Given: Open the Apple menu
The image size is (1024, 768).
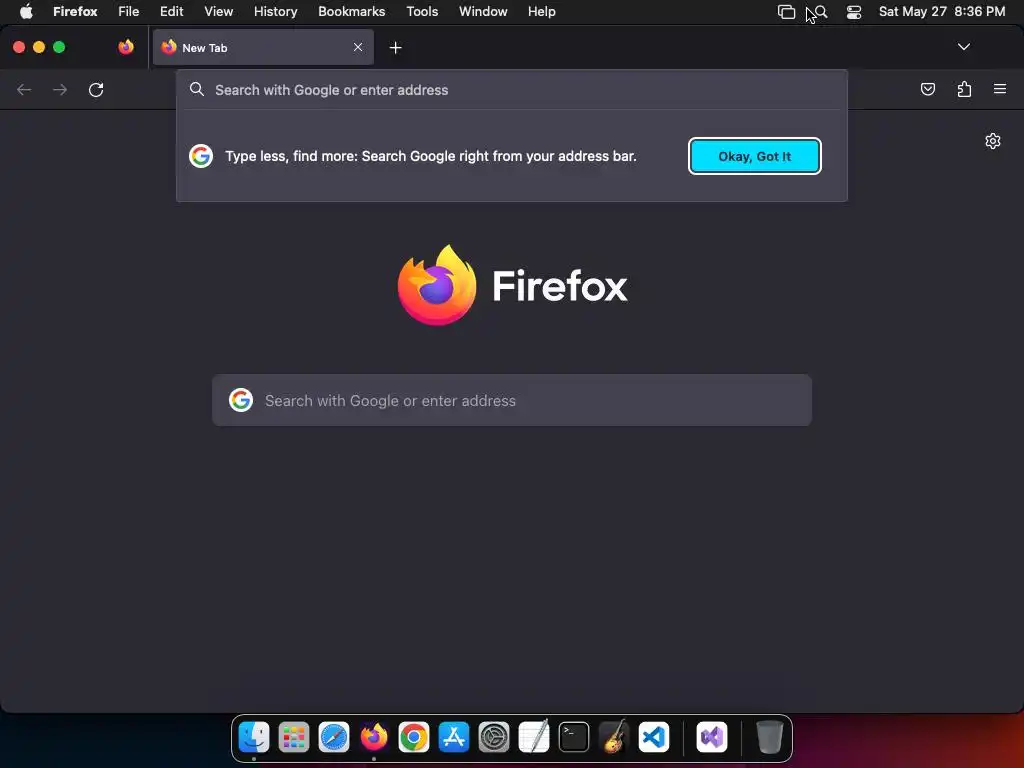Looking at the screenshot, I should point(26,12).
